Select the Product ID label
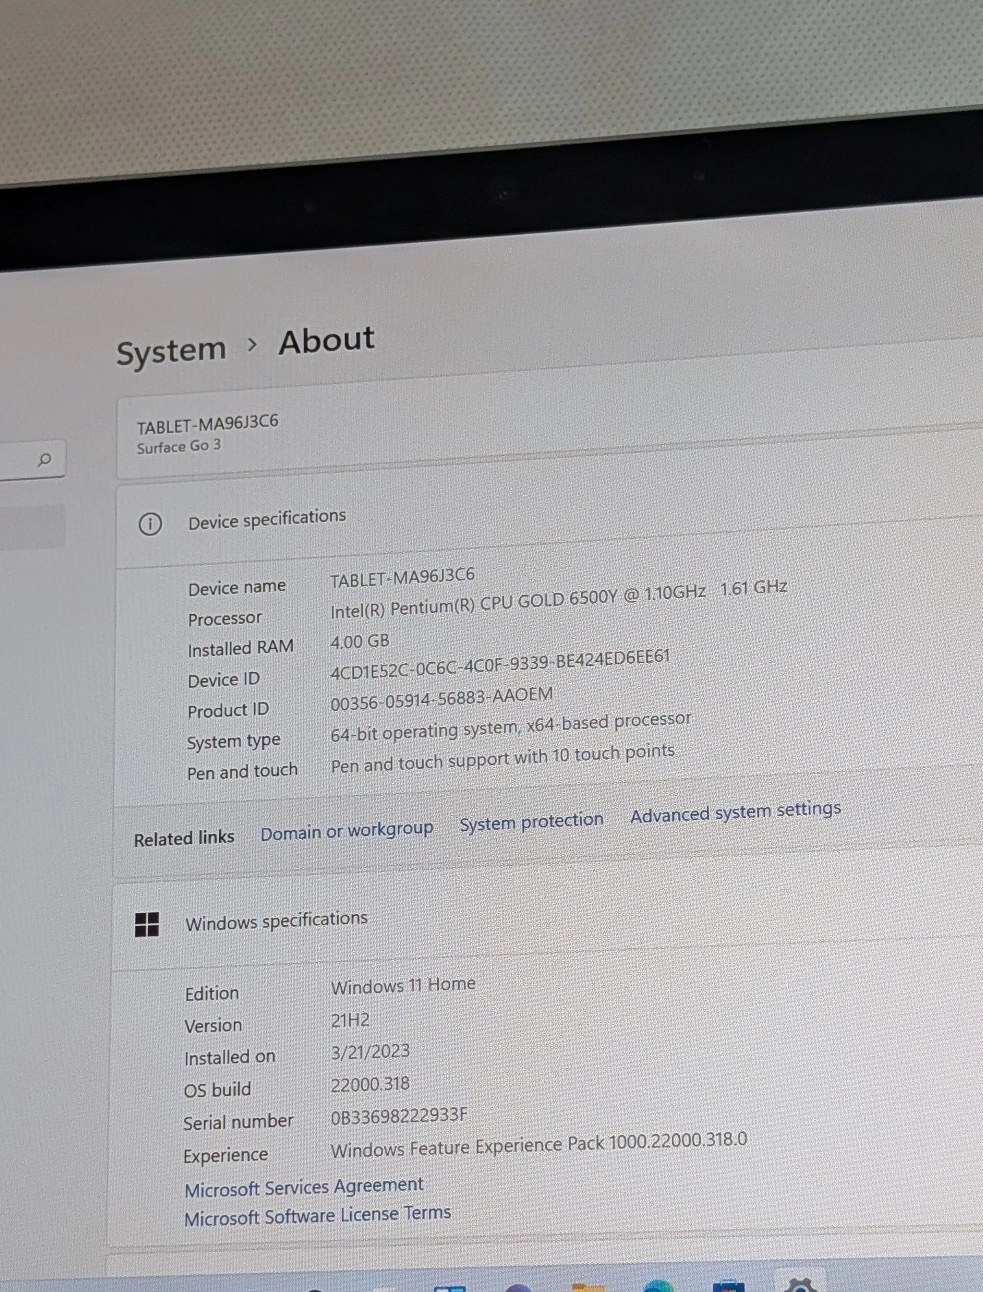 228,711
